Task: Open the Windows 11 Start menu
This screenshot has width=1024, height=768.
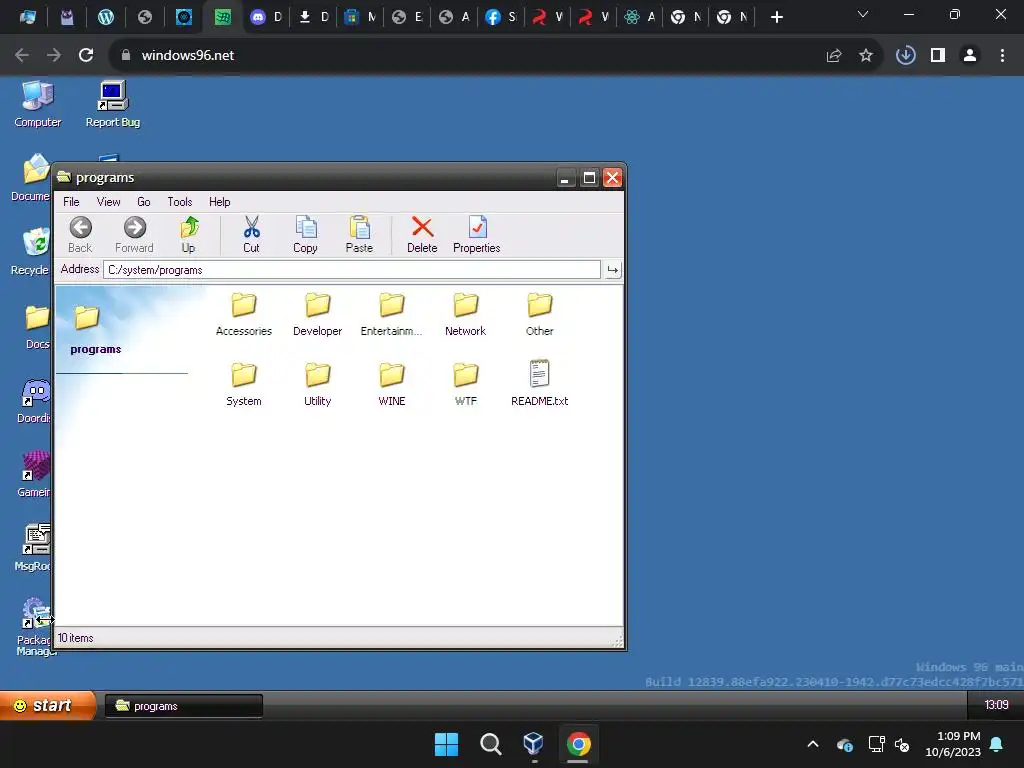Action: click(x=447, y=744)
